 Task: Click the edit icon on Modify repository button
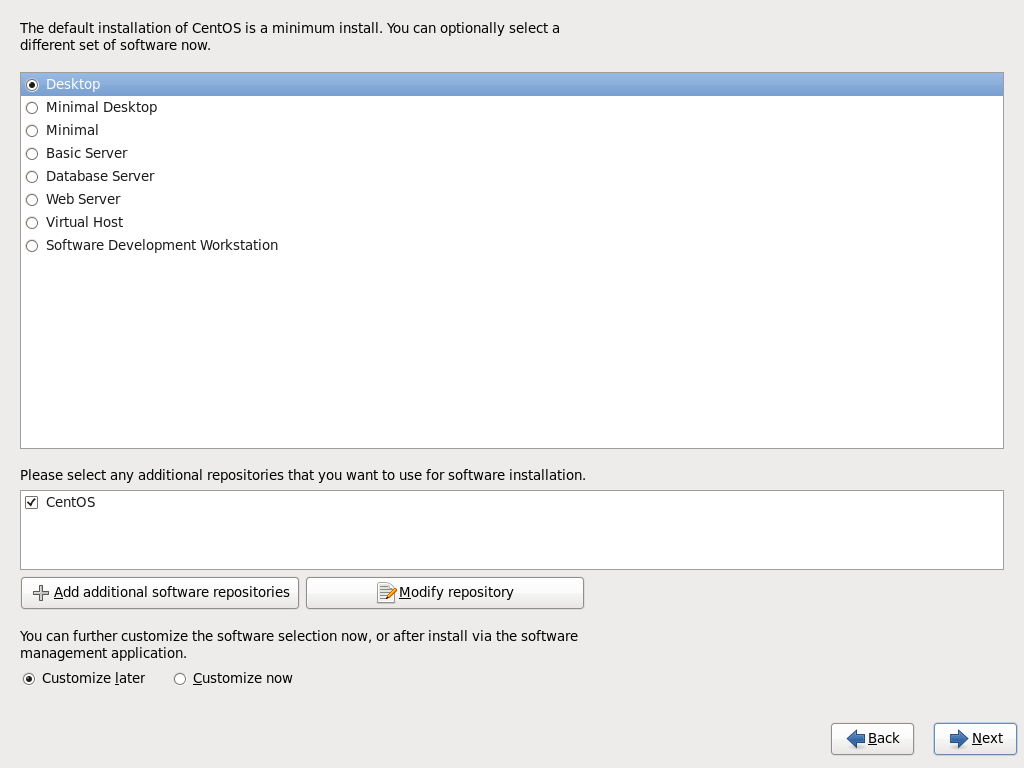(387, 592)
